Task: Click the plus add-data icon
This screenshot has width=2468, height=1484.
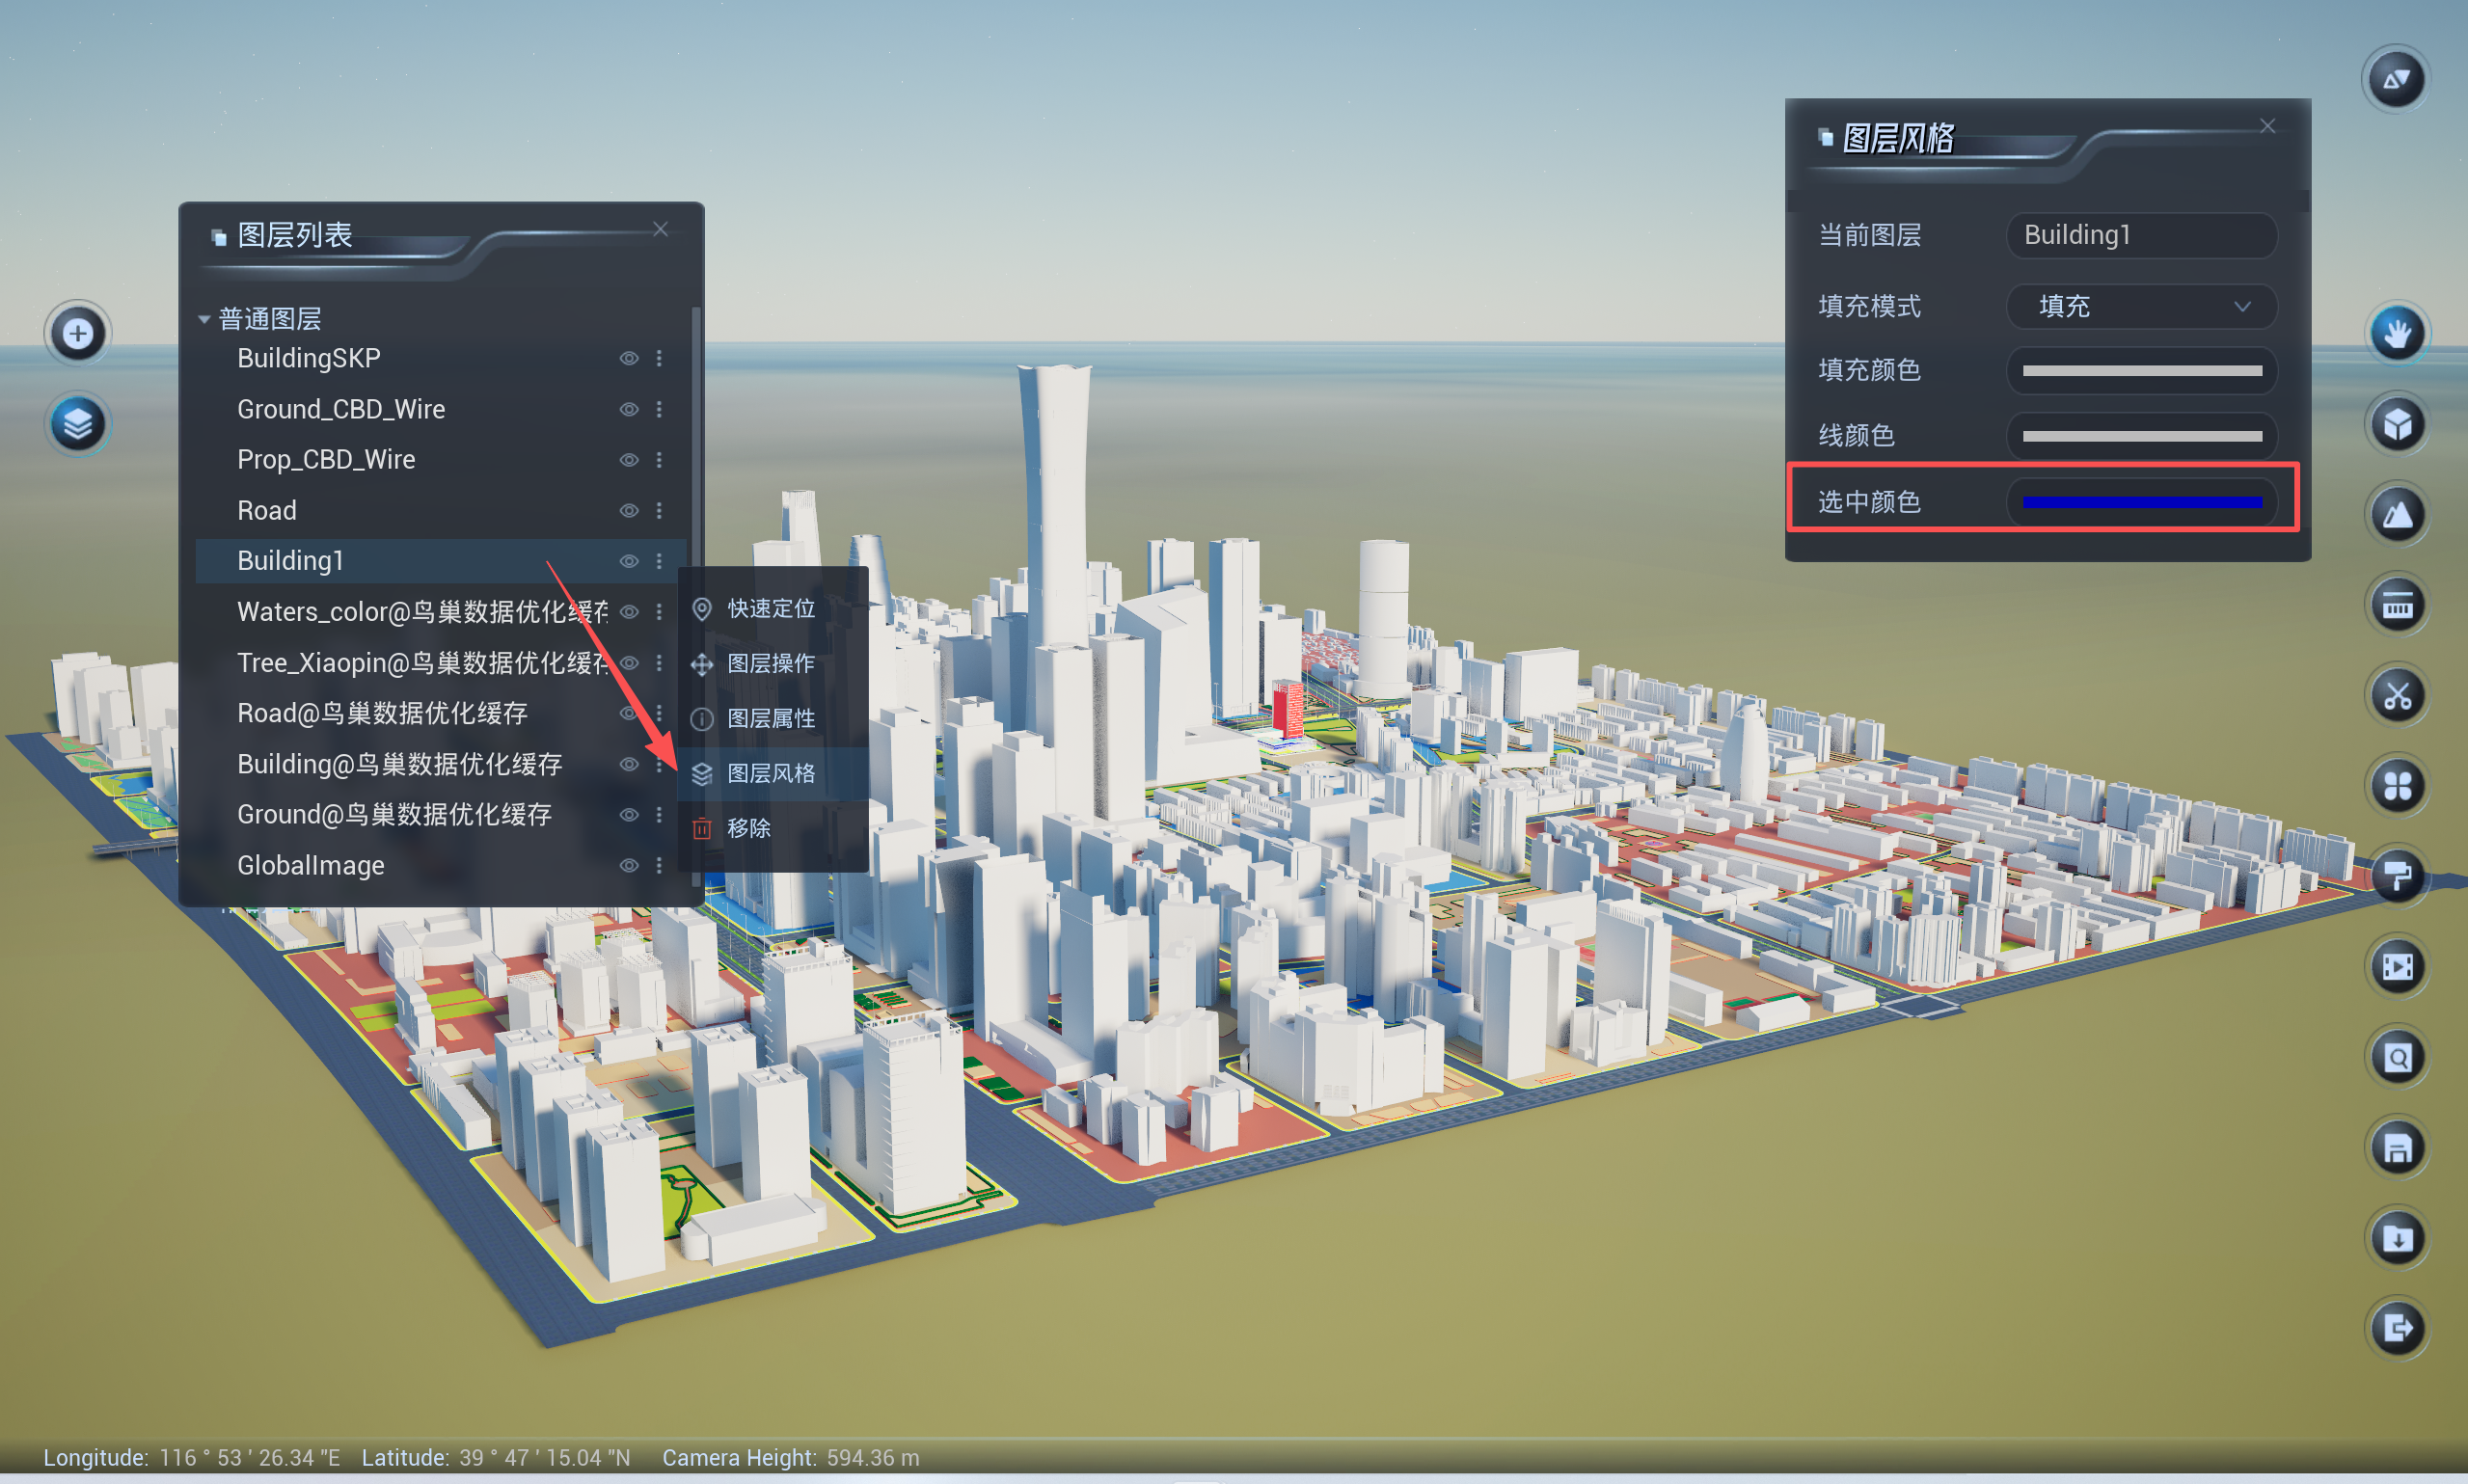Action: pos(78,334)
